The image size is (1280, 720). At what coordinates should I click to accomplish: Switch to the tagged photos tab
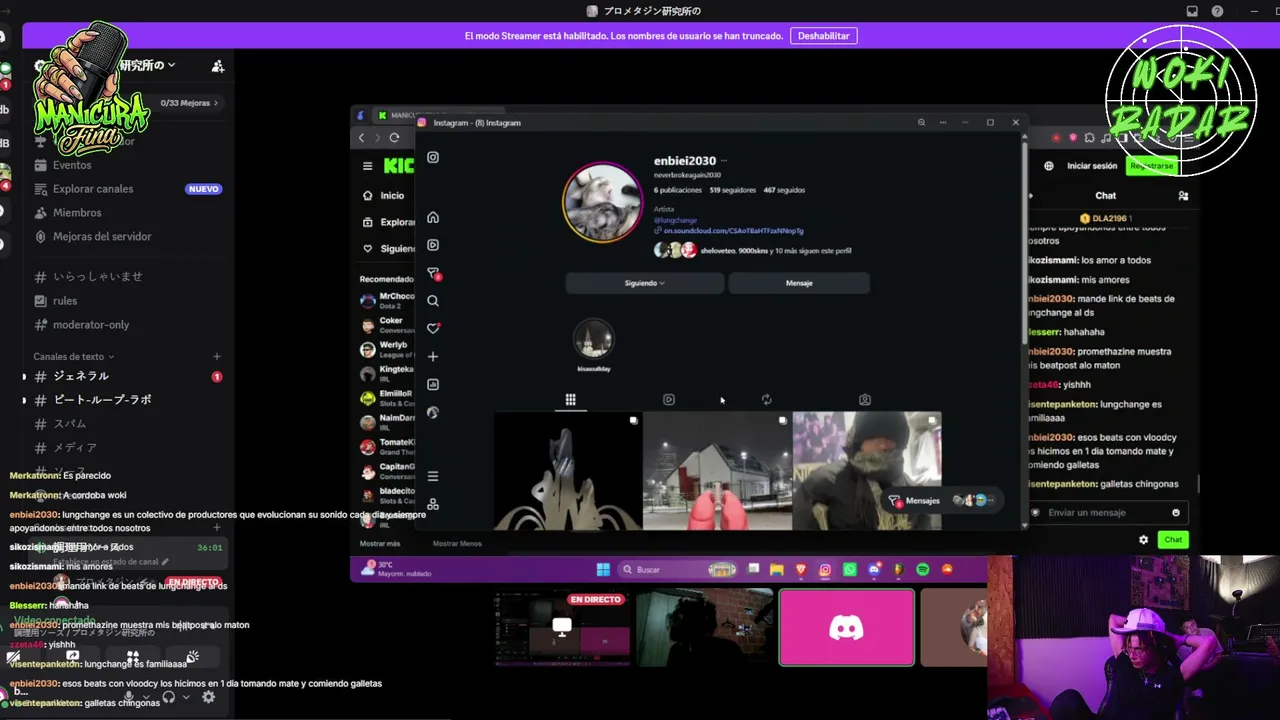(x=865, y=400)
